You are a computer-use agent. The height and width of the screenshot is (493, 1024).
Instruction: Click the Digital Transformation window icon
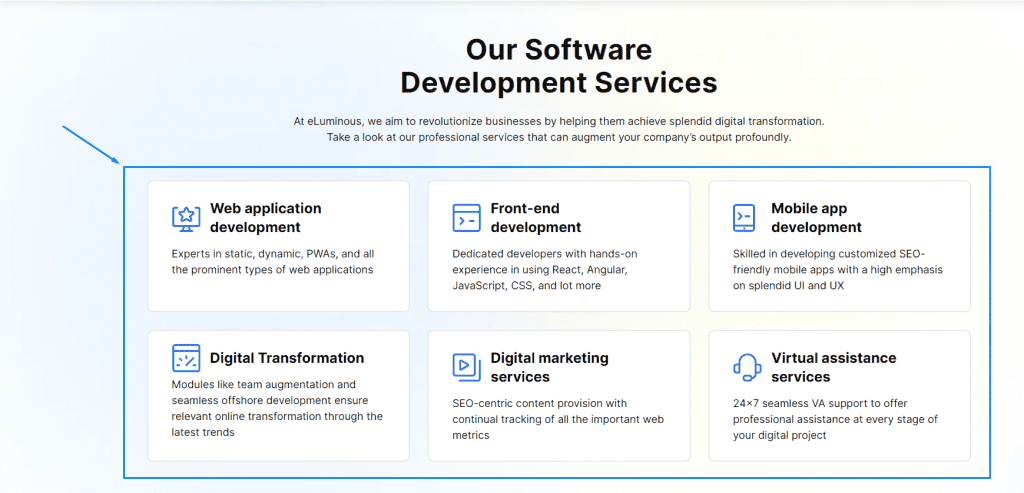click(x=186, y=358)
